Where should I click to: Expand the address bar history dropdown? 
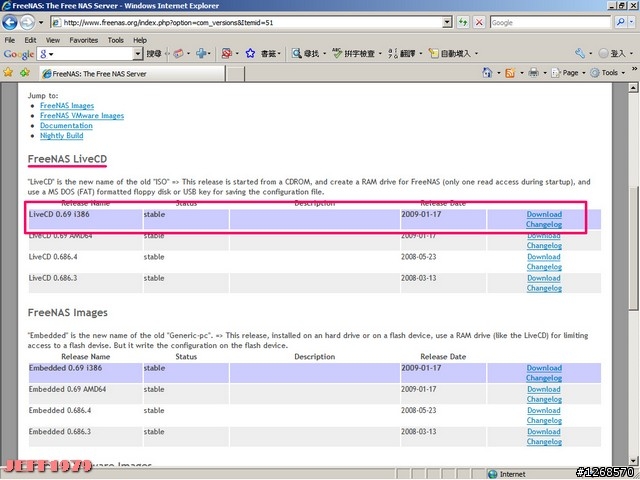point(447,22)
